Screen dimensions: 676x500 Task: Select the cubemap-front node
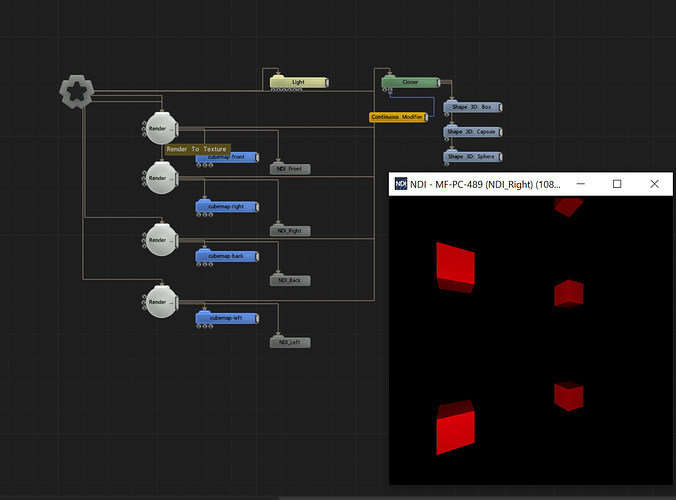click(227, 158)
